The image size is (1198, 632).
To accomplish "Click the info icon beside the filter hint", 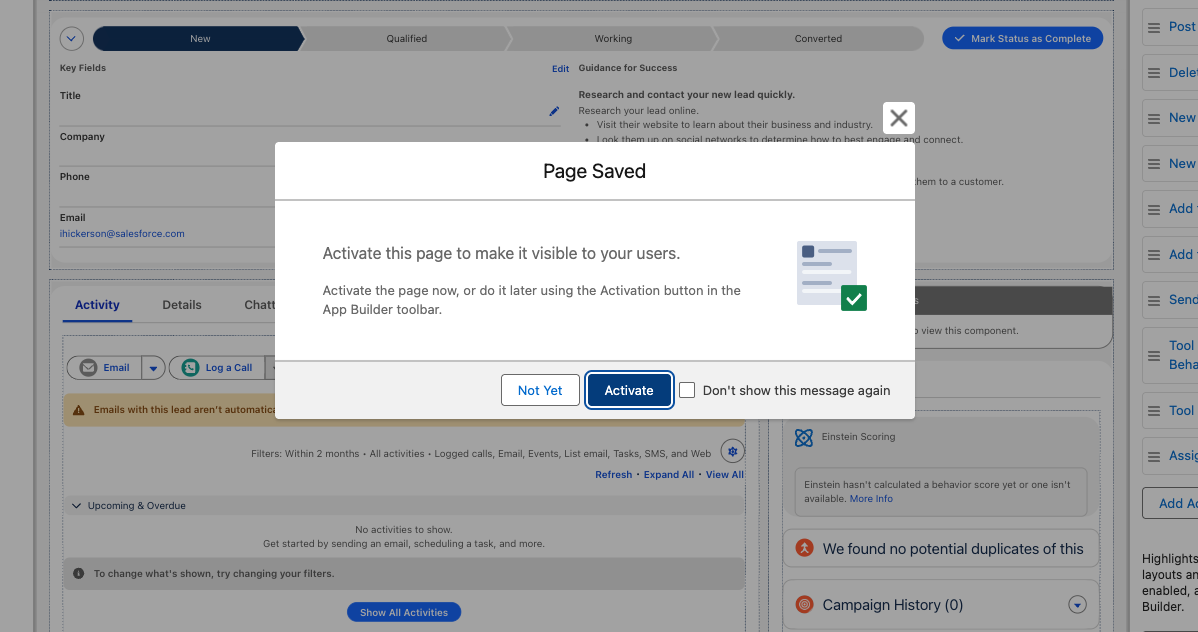I will 78,574.
